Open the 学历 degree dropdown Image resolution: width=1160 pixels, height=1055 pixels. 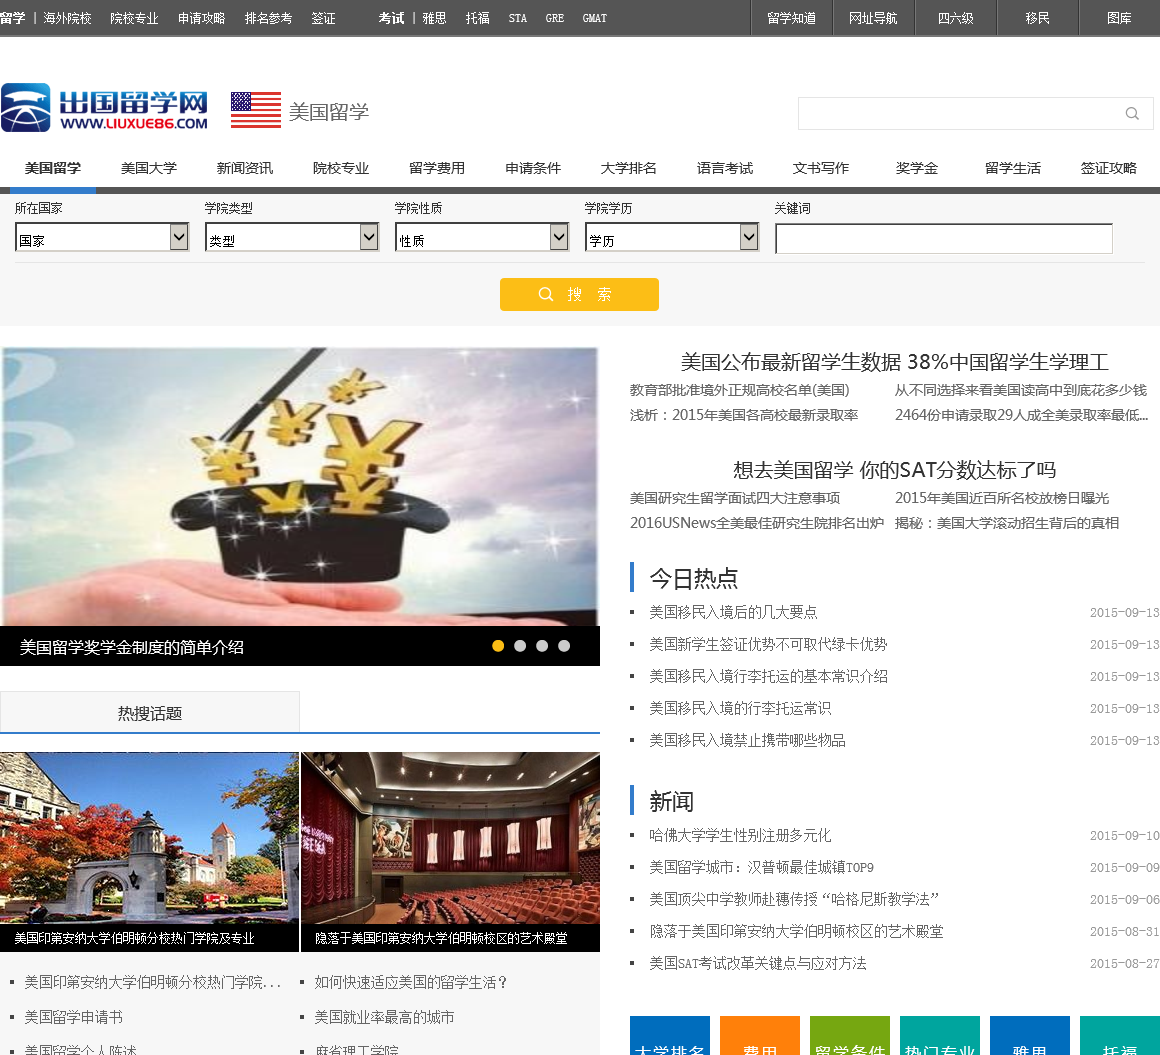click(672, 238)
